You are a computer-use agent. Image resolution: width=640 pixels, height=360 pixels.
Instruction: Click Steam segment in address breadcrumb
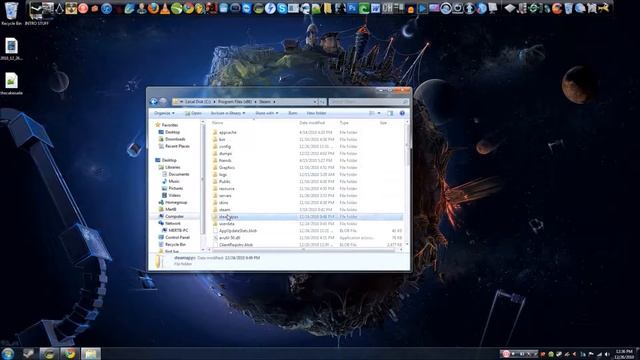pos(265,101)
